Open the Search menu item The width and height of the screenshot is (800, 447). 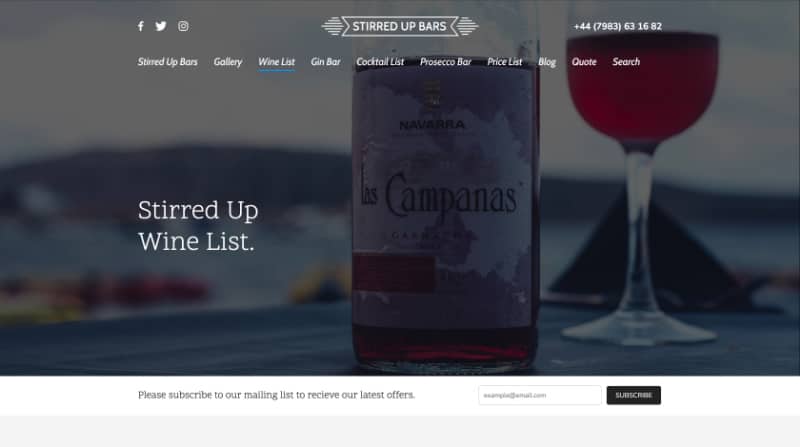(626, 62)
